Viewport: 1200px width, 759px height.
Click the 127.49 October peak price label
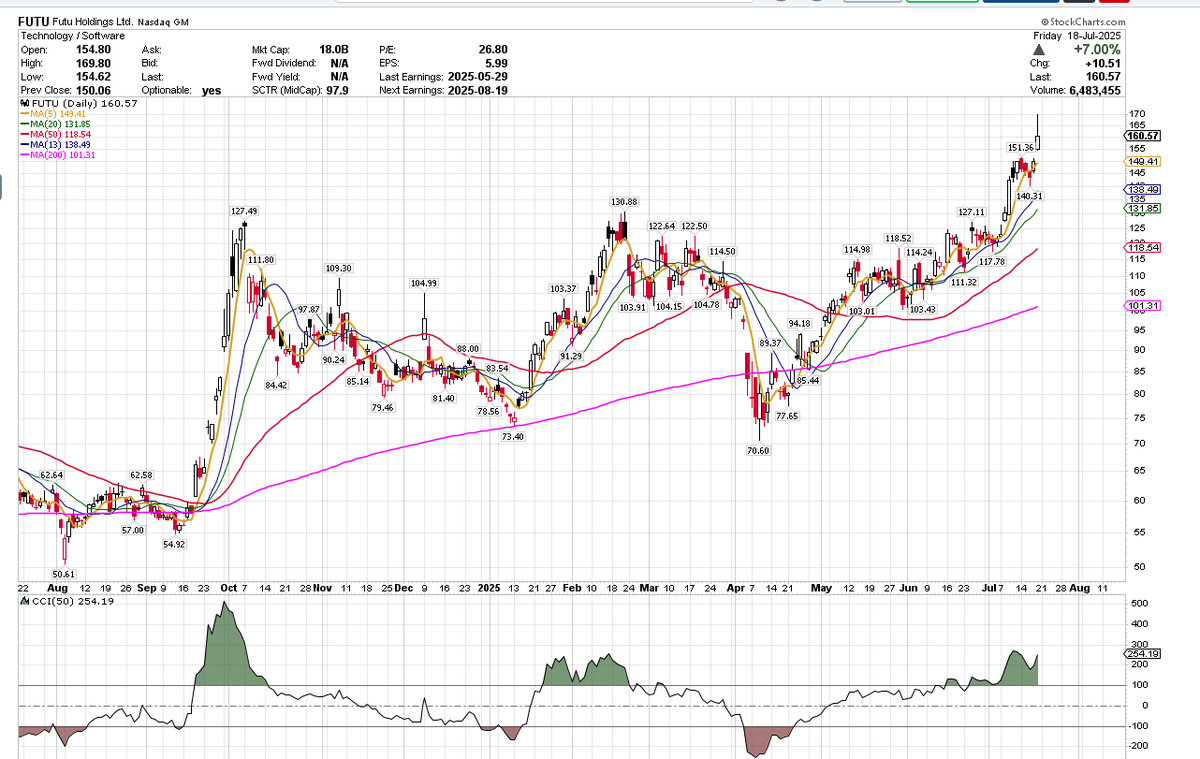(243, 211)
